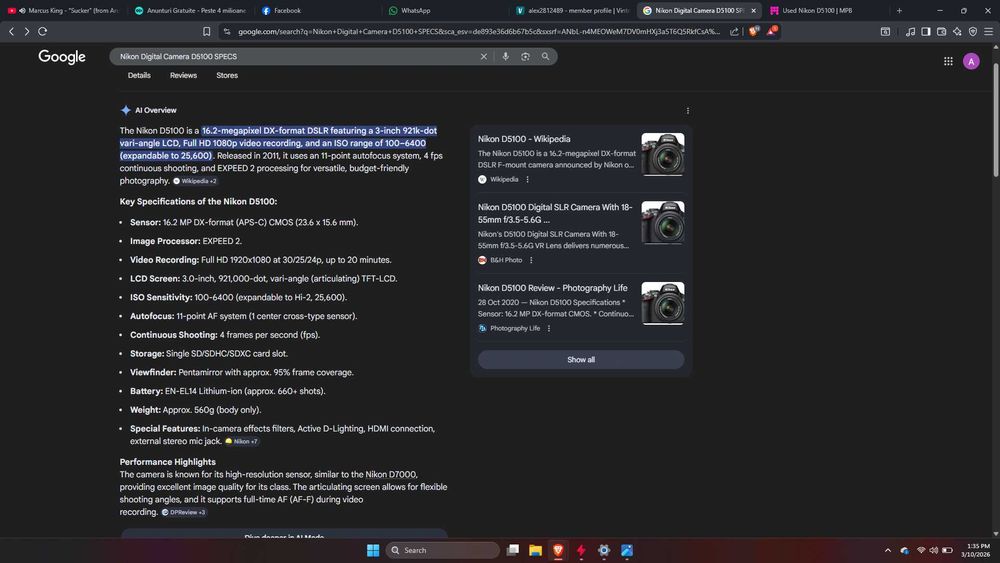1000x563 pixels.
Task: Open AI Overview more options menu
Action: click(688, 110)
